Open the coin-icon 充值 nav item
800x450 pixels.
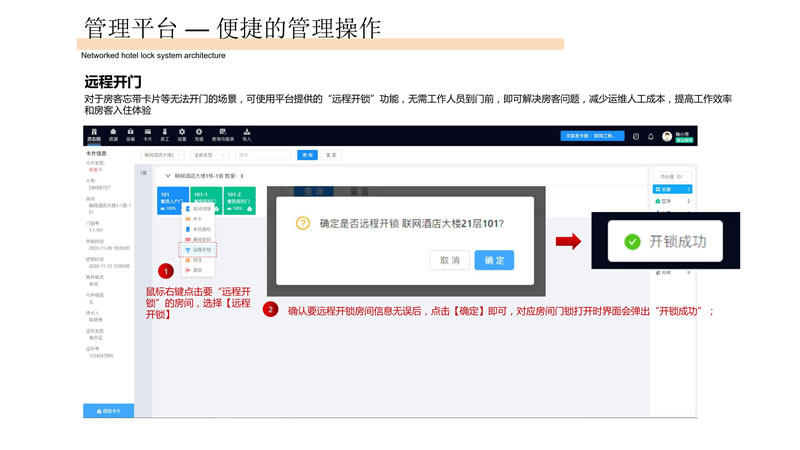tap(199, 135)
